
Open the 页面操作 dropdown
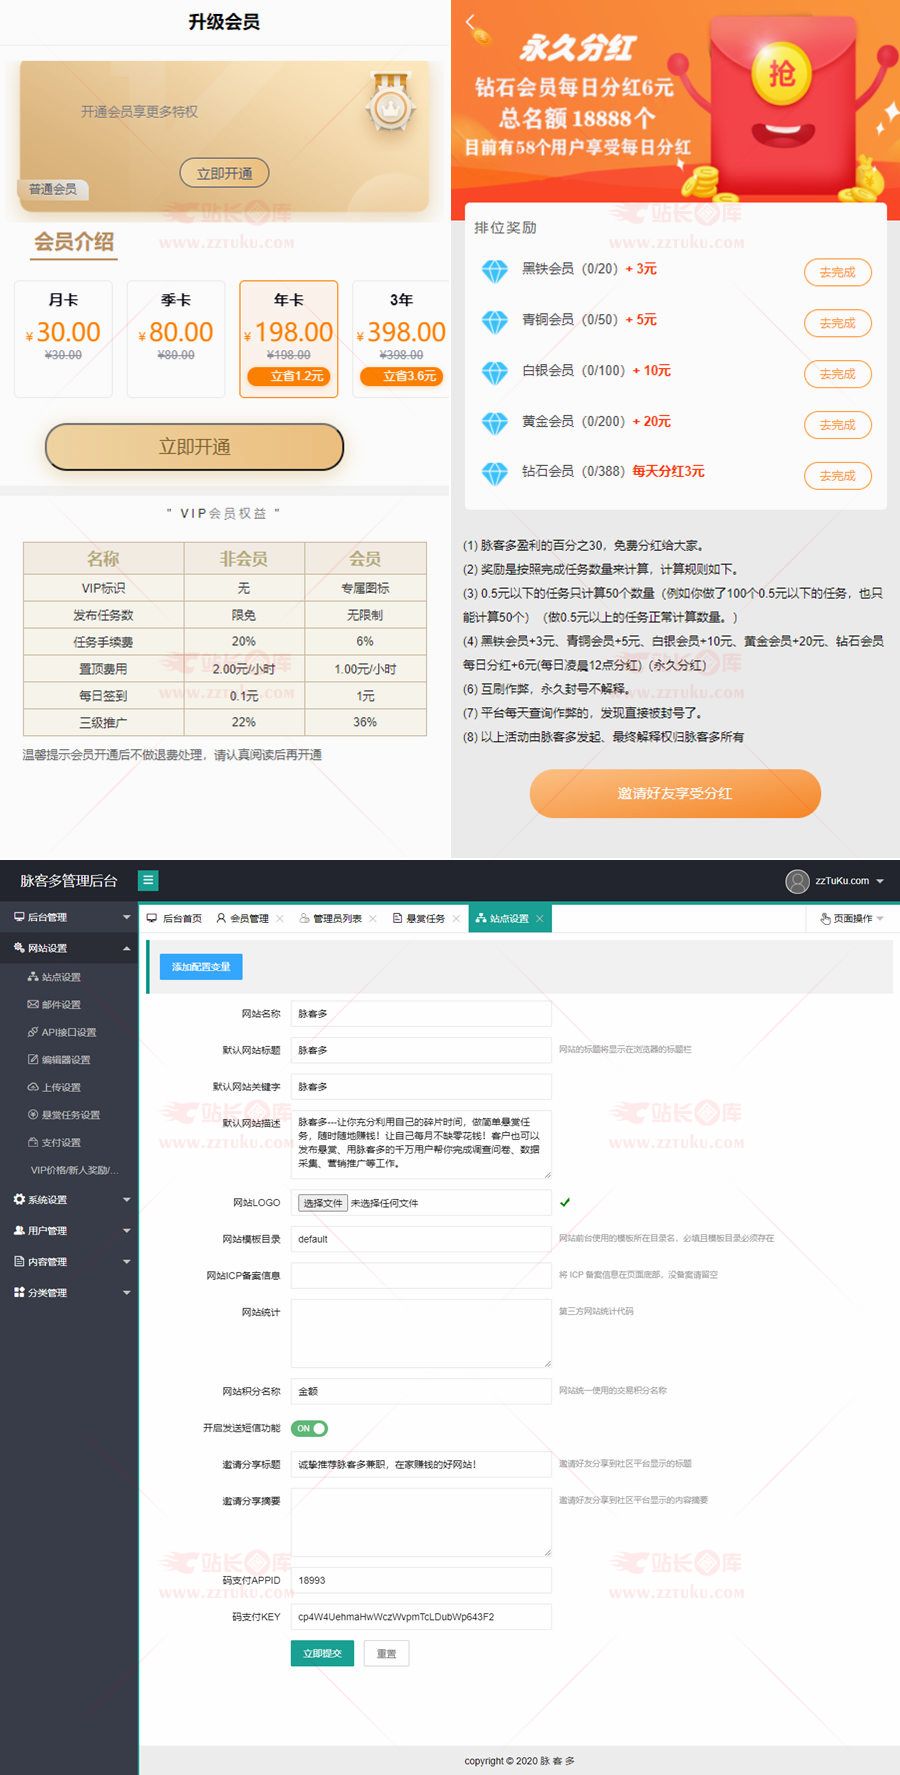[x=852, y=918]
